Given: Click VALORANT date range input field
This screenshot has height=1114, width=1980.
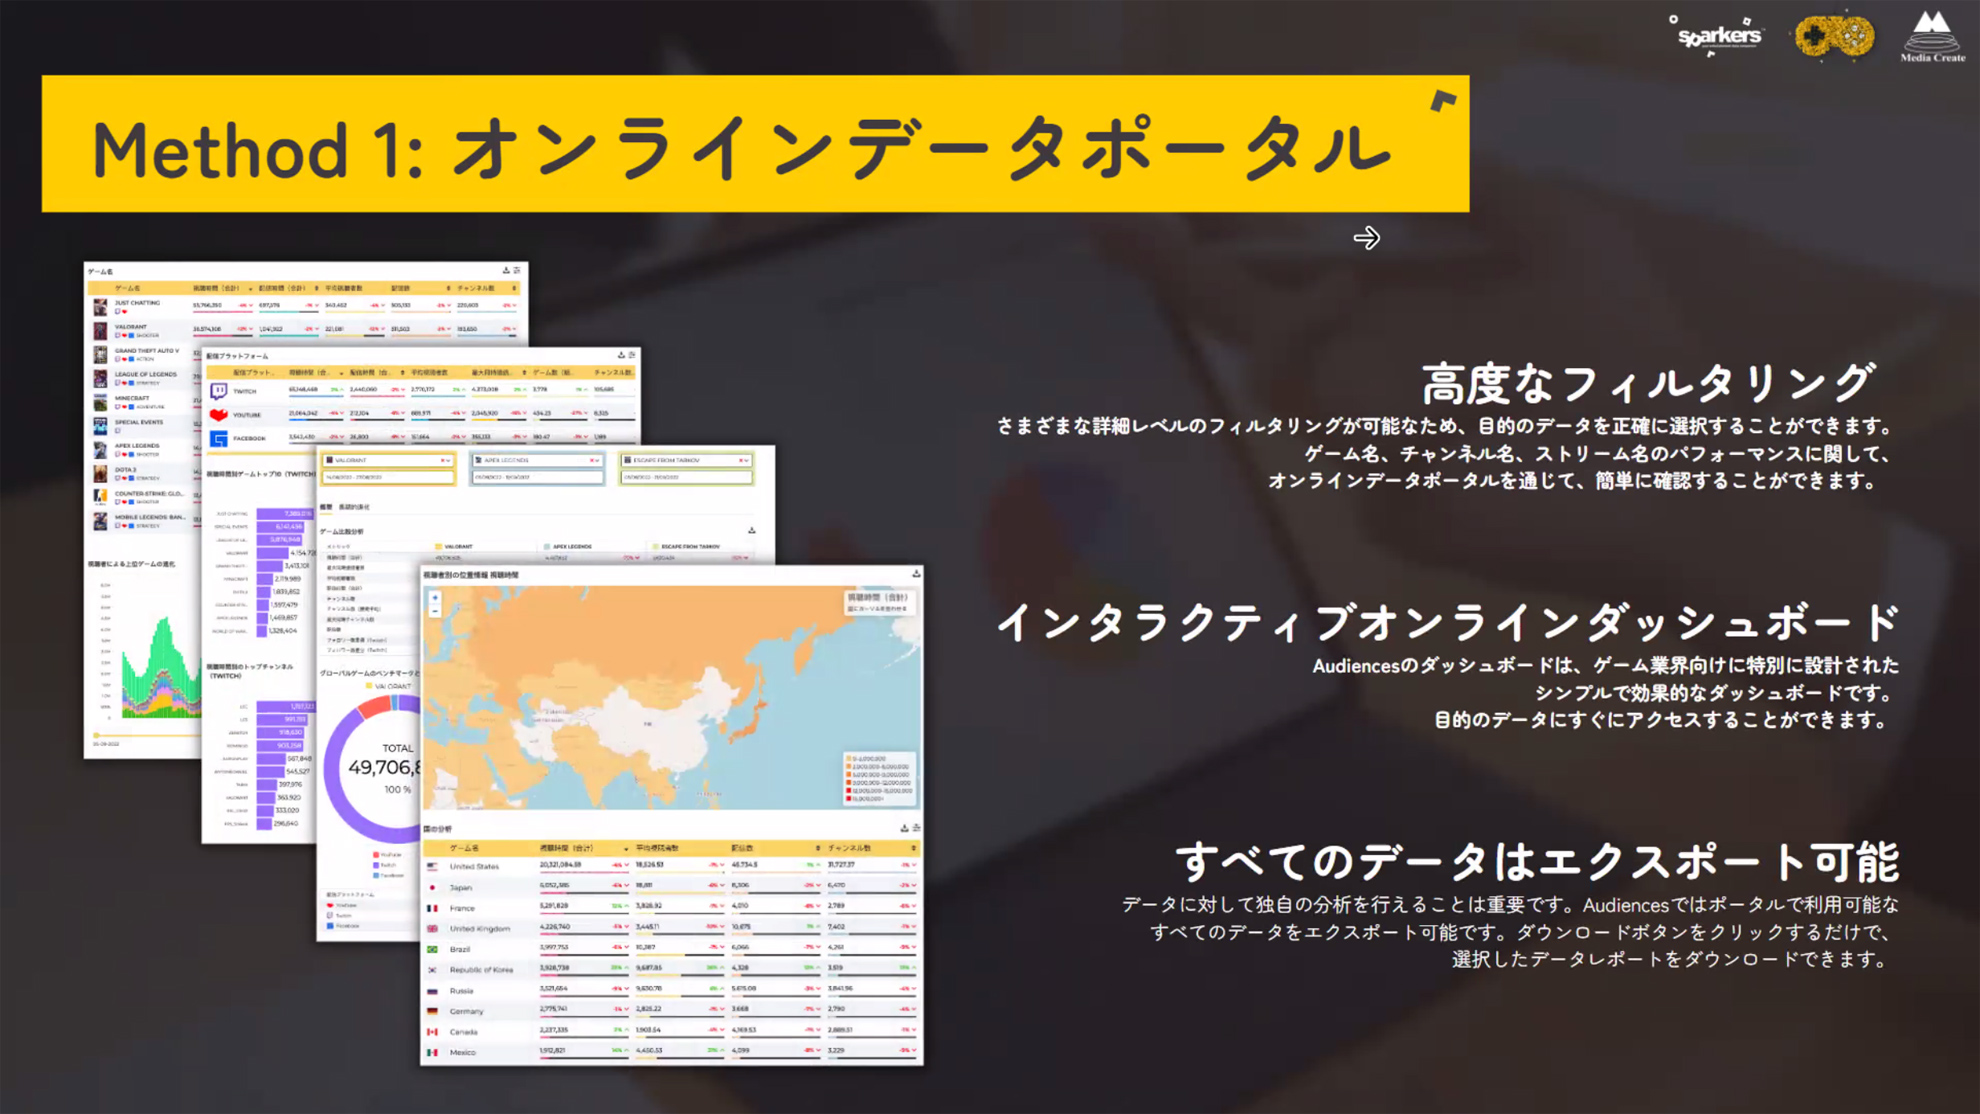Looking at the screenshot, I should 388,478.
